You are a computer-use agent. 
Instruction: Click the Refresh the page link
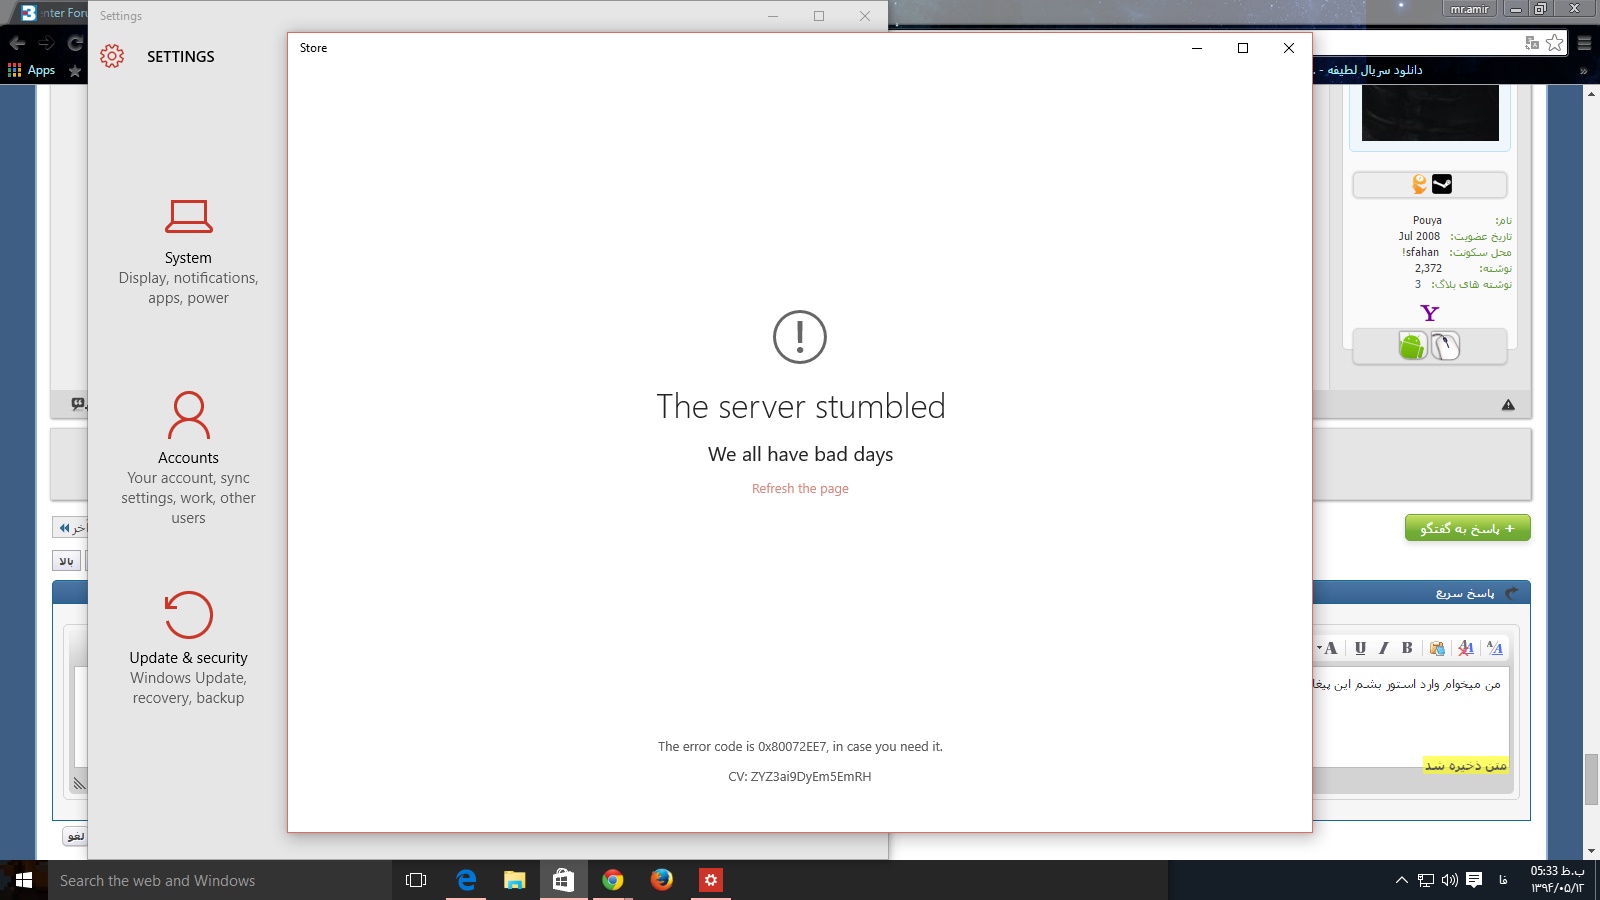(800, 489)
